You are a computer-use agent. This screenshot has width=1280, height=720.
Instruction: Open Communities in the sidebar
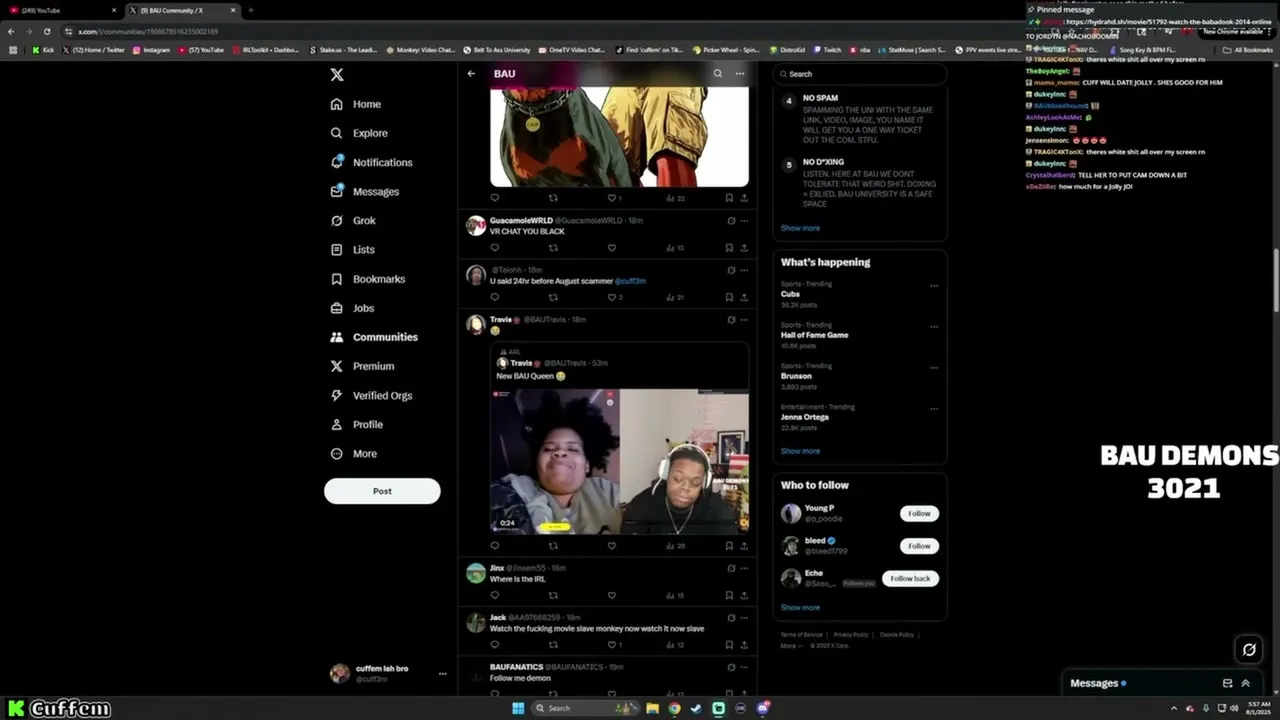[x=374, y=337]
